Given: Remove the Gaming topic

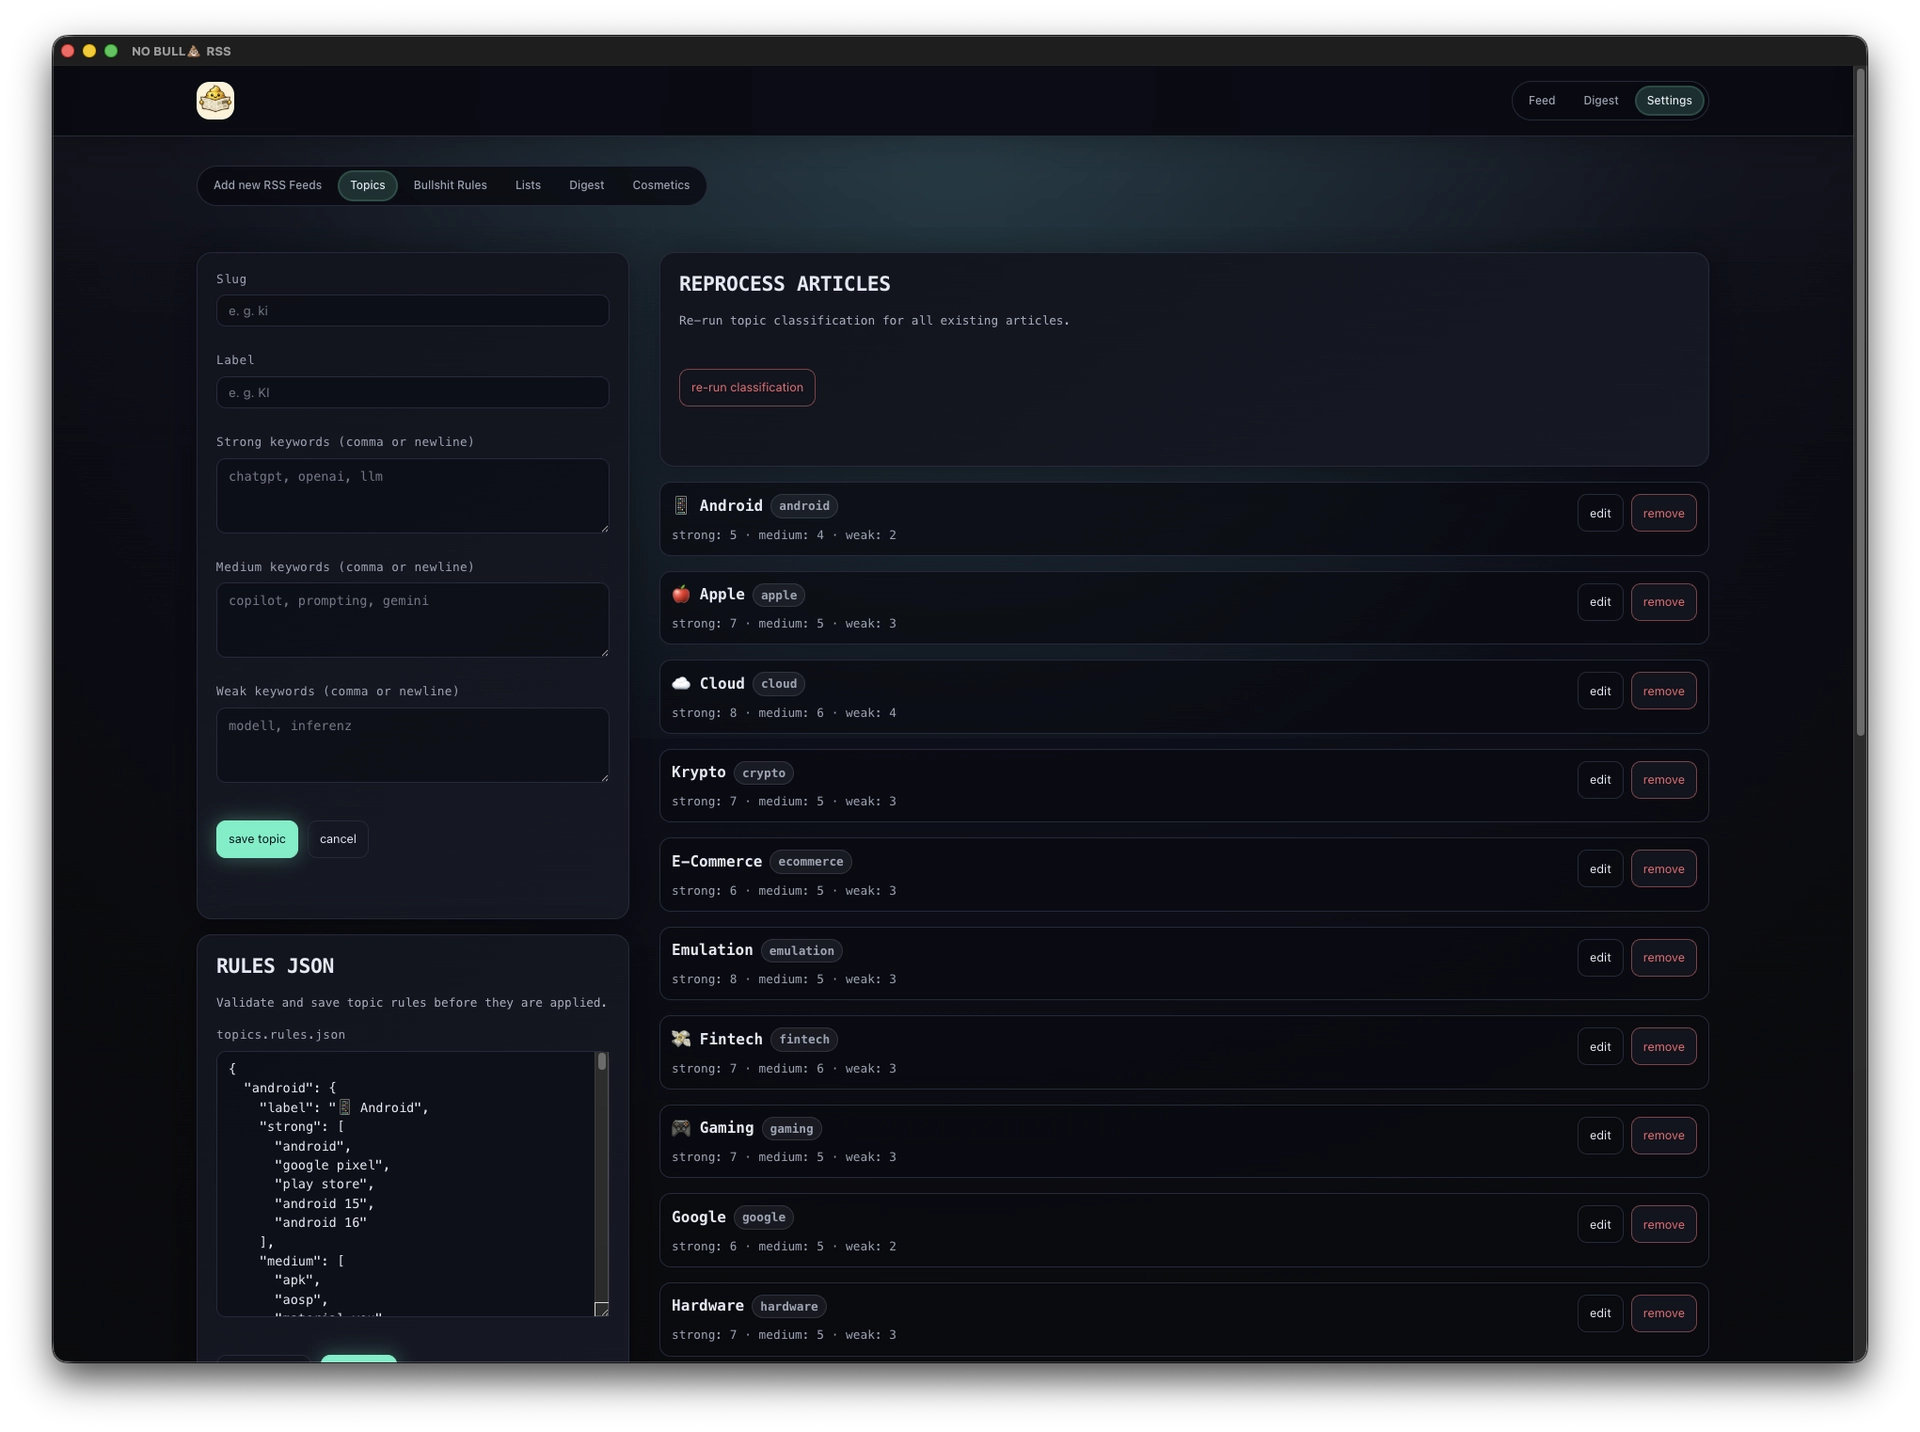Looking at the screenshot, I should (1663, 1135).
